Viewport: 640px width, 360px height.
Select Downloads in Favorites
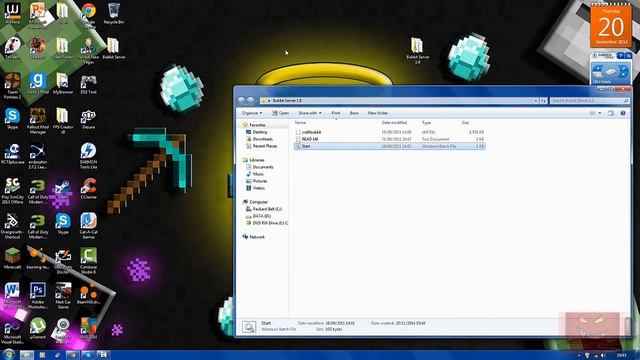coord(259,139)
